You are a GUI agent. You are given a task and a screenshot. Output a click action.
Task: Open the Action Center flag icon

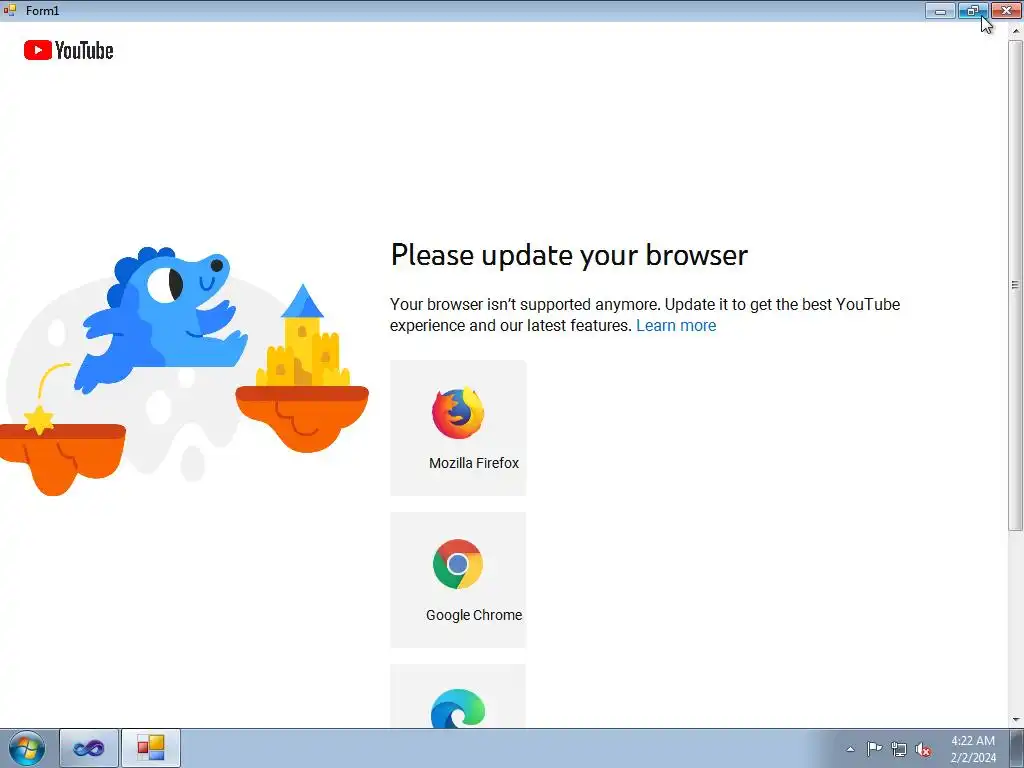(x=874, y=749)
